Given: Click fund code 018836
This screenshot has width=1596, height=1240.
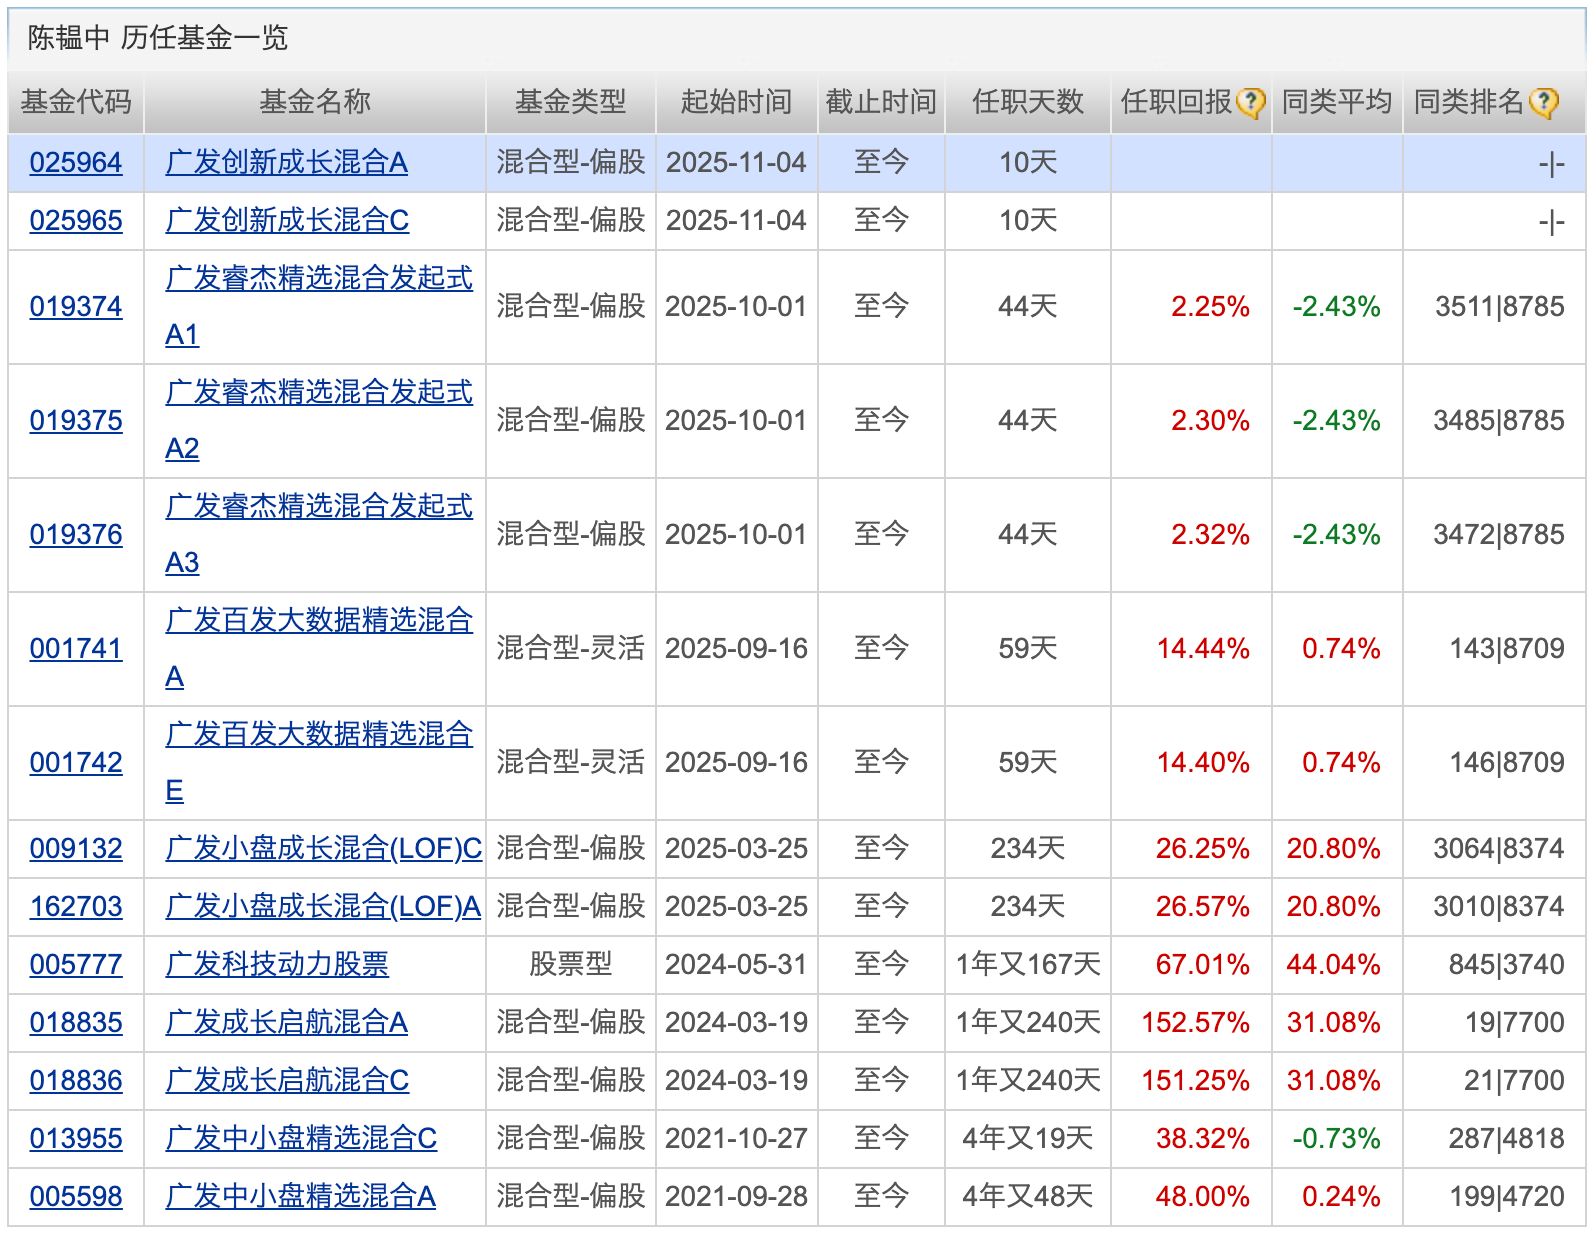Looking at the screenshot, I should [x=76, y=1081].
